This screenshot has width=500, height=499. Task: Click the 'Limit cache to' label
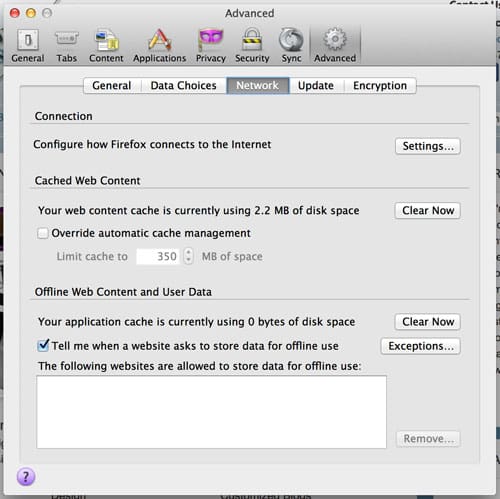(92, 256)
